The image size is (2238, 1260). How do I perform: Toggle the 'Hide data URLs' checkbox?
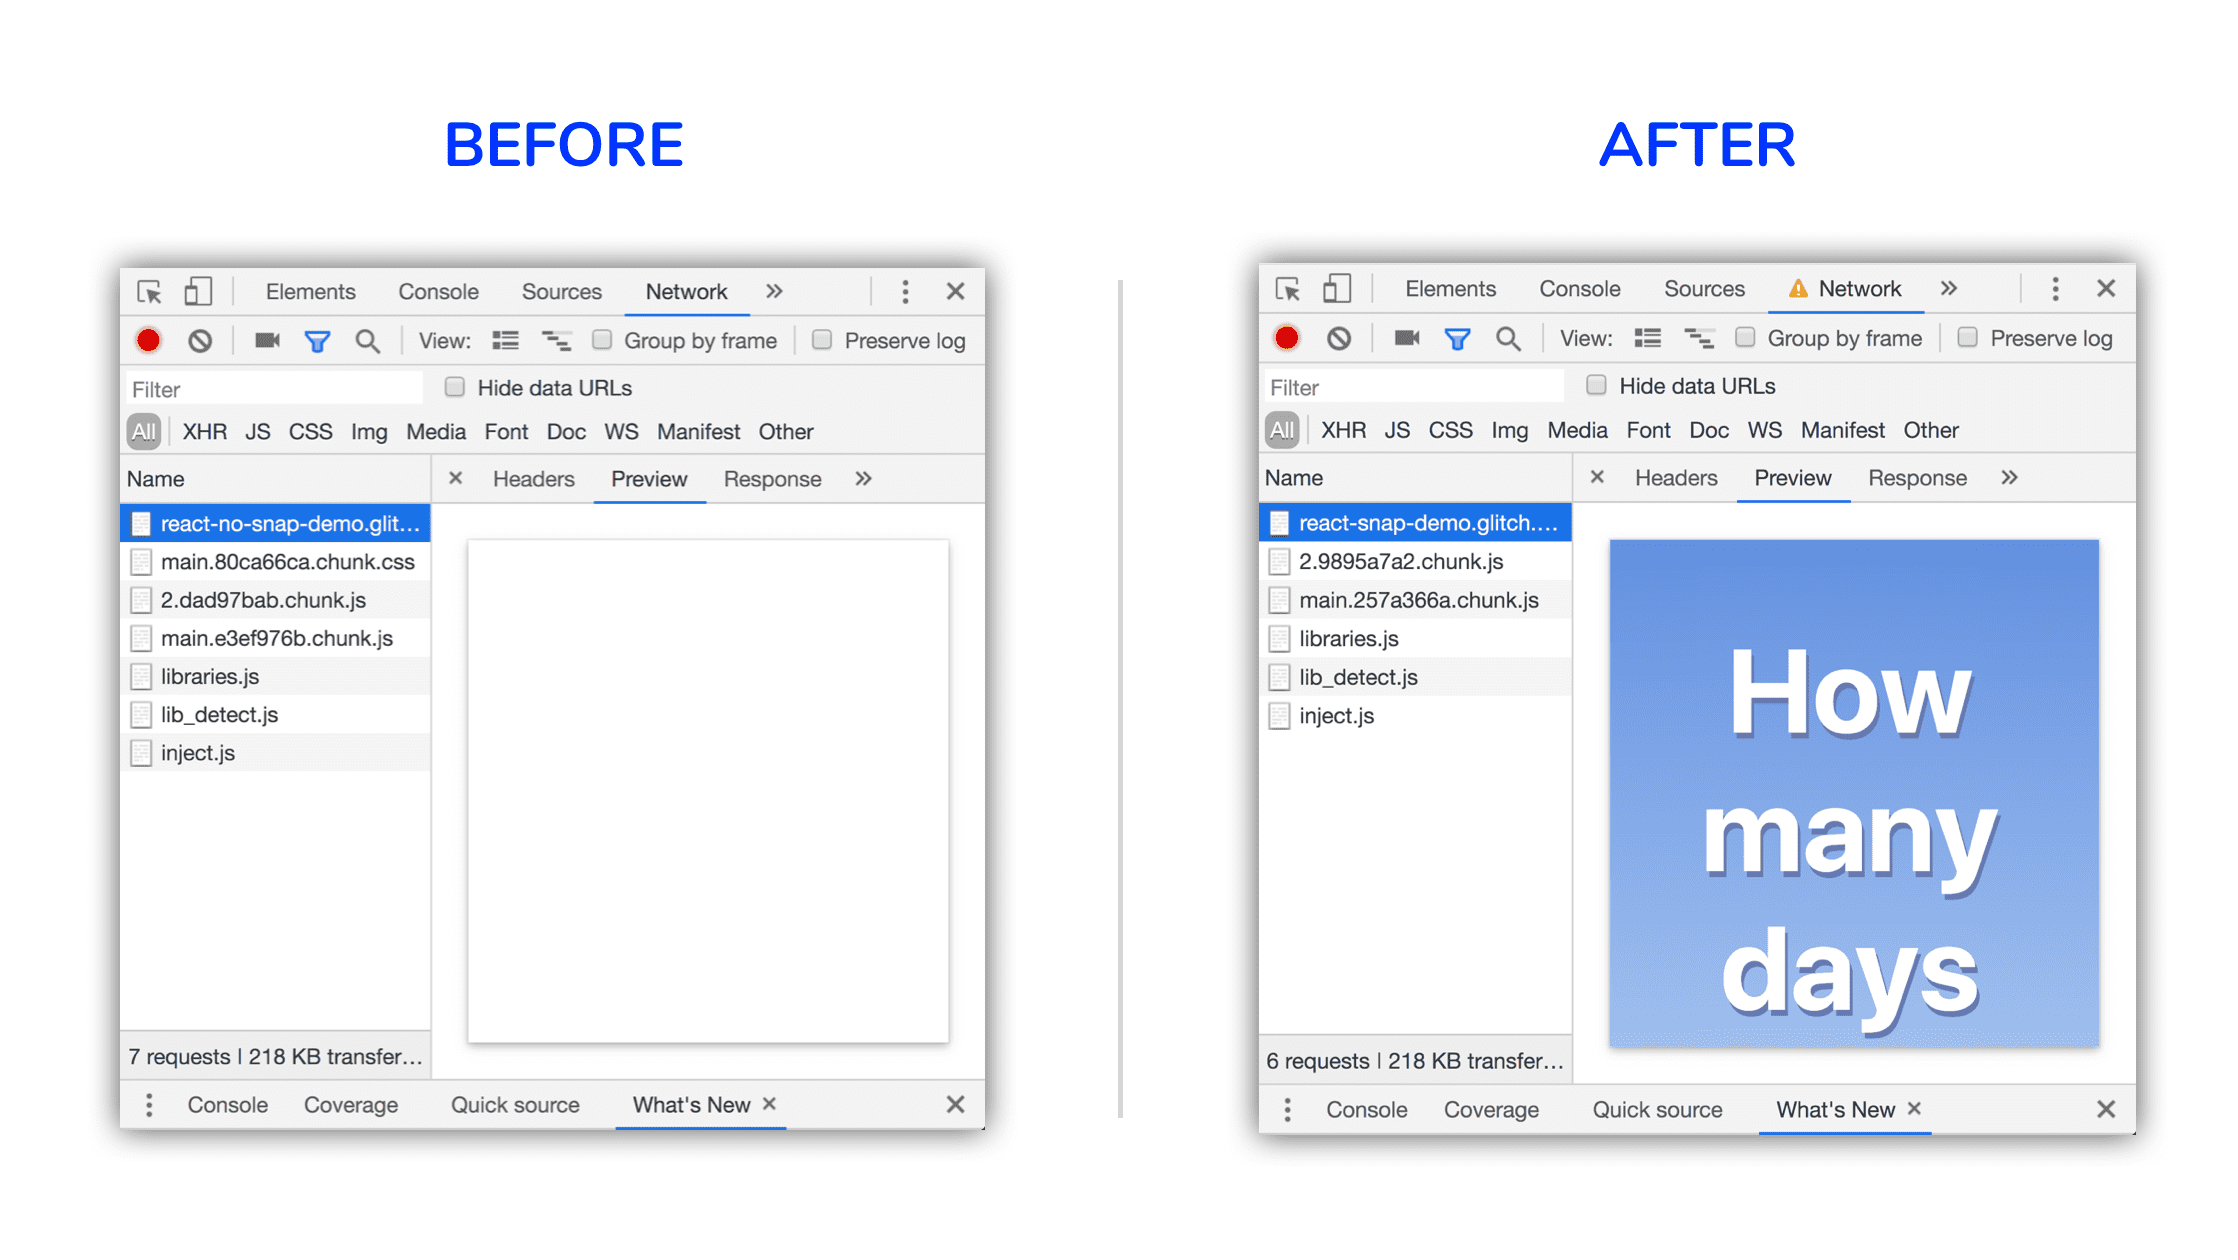452,389
